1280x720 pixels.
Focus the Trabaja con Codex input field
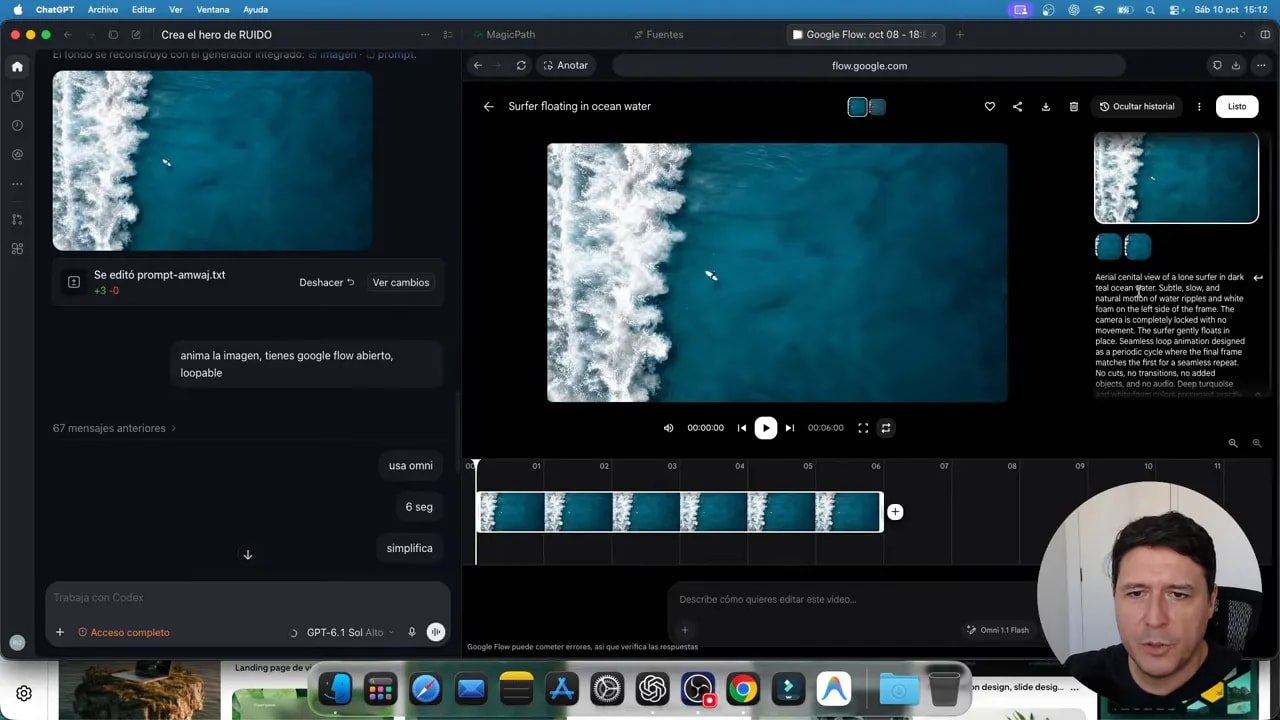point(247,598)
